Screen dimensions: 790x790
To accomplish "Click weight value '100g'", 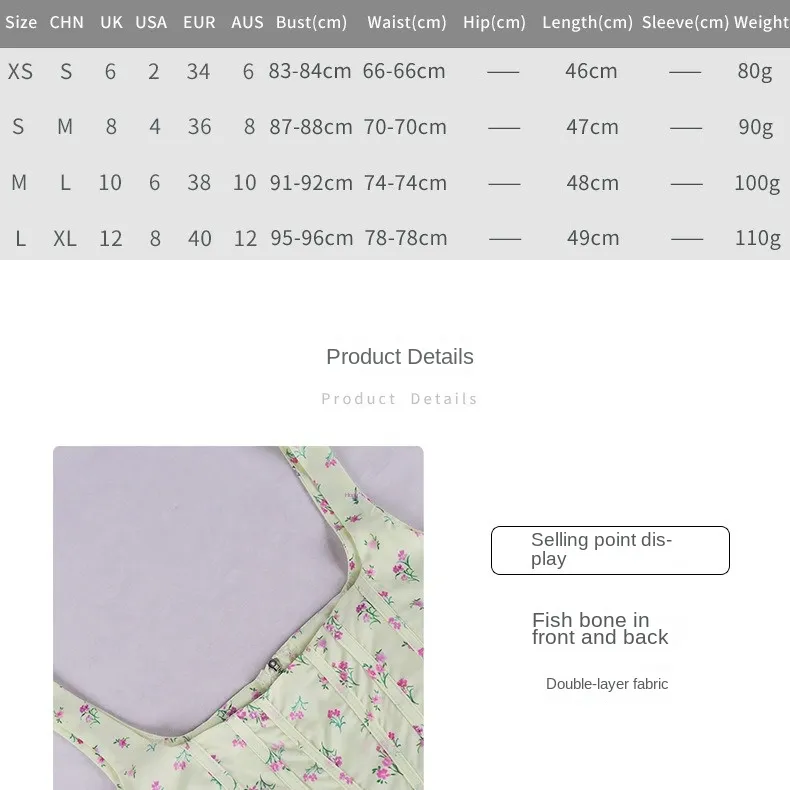I will (x=757, y=183).
